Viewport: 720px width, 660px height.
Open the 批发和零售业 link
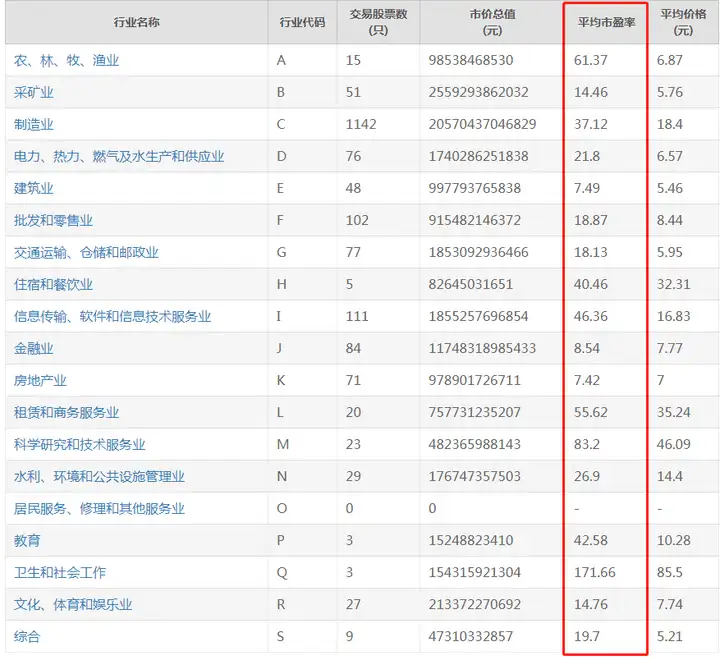pyautogui.click(x=53, y=220)
